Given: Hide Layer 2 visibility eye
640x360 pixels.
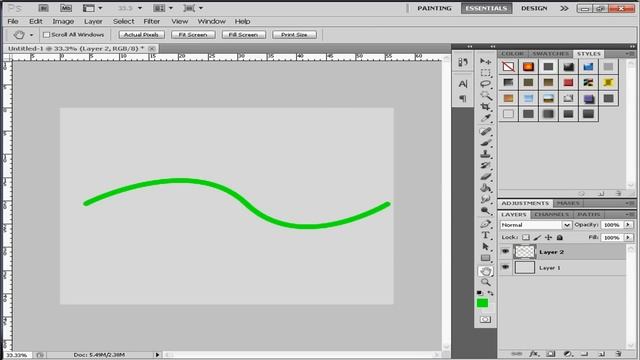Looking at the screenshot, I should (x=505, y=251).
